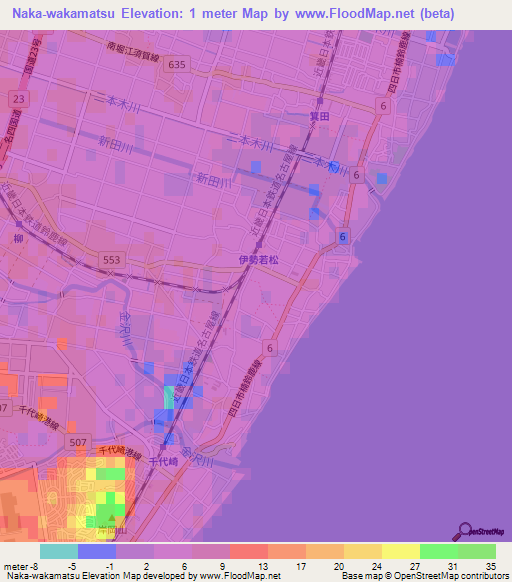Click the 千代崎 station label
This screenshot has width=512, height=582.
[163, 462]
